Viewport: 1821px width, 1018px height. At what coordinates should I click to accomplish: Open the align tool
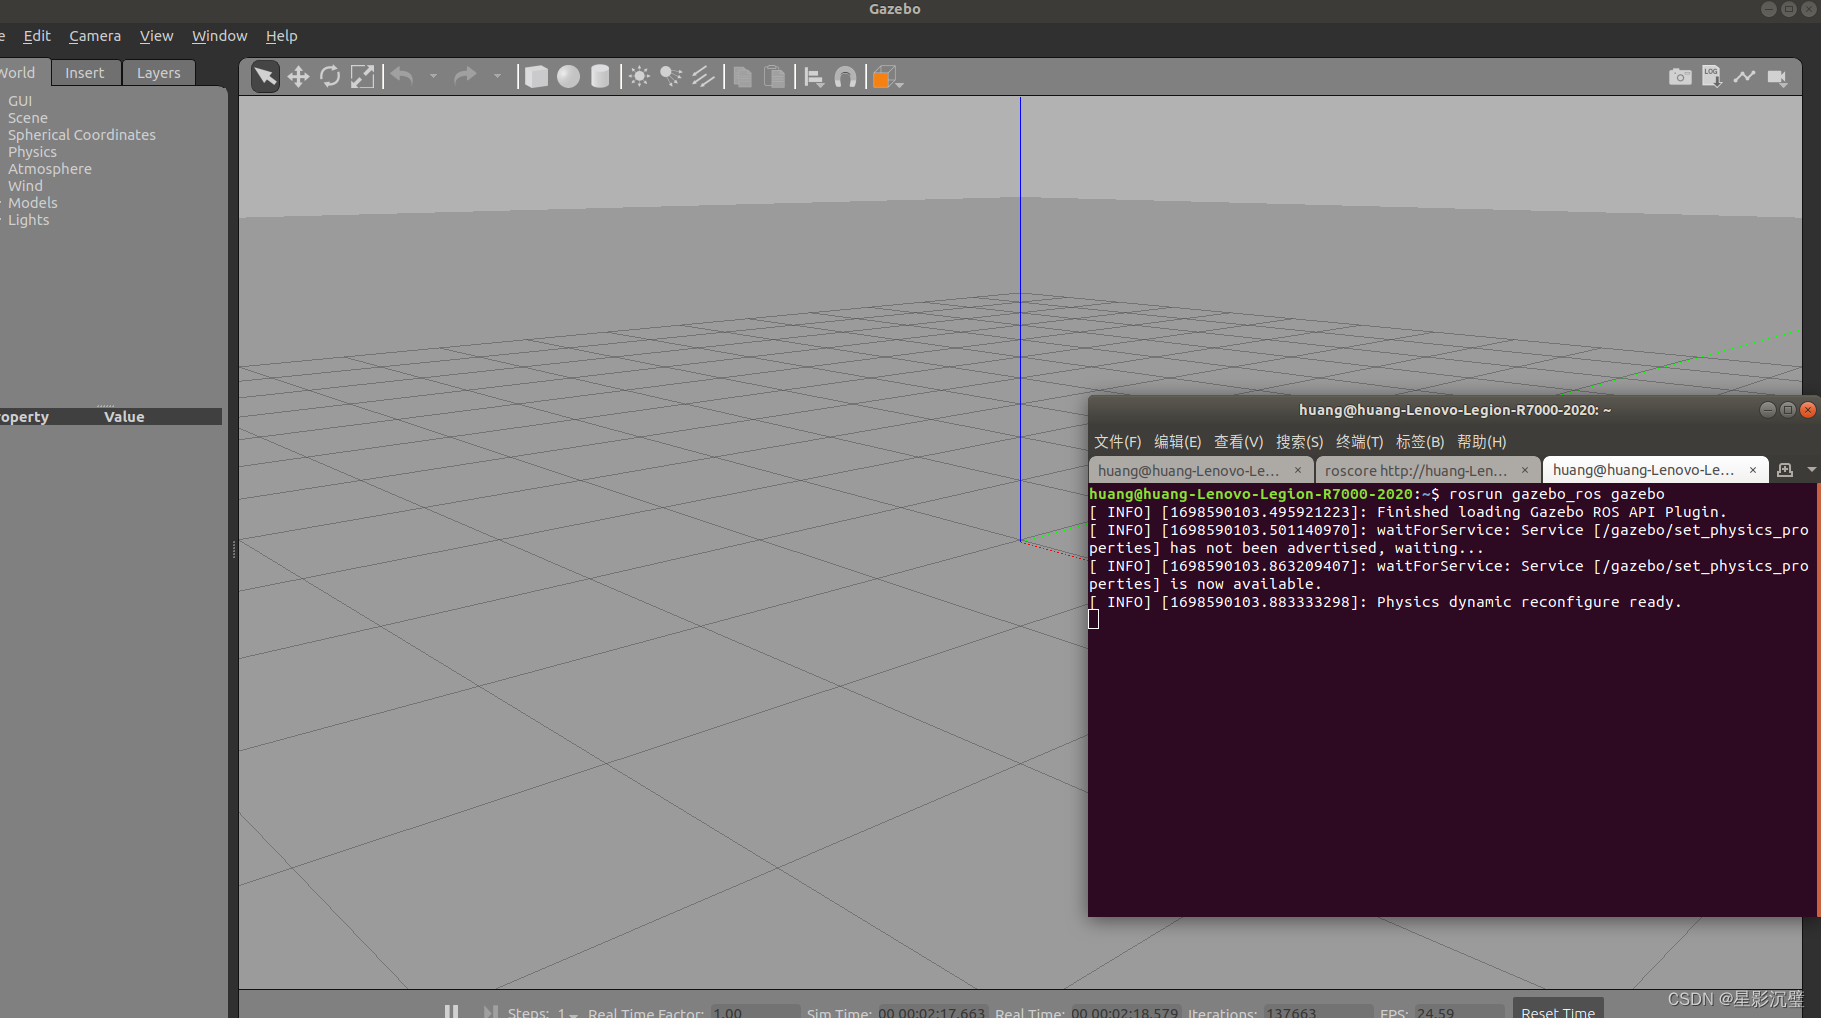(814, 77)
